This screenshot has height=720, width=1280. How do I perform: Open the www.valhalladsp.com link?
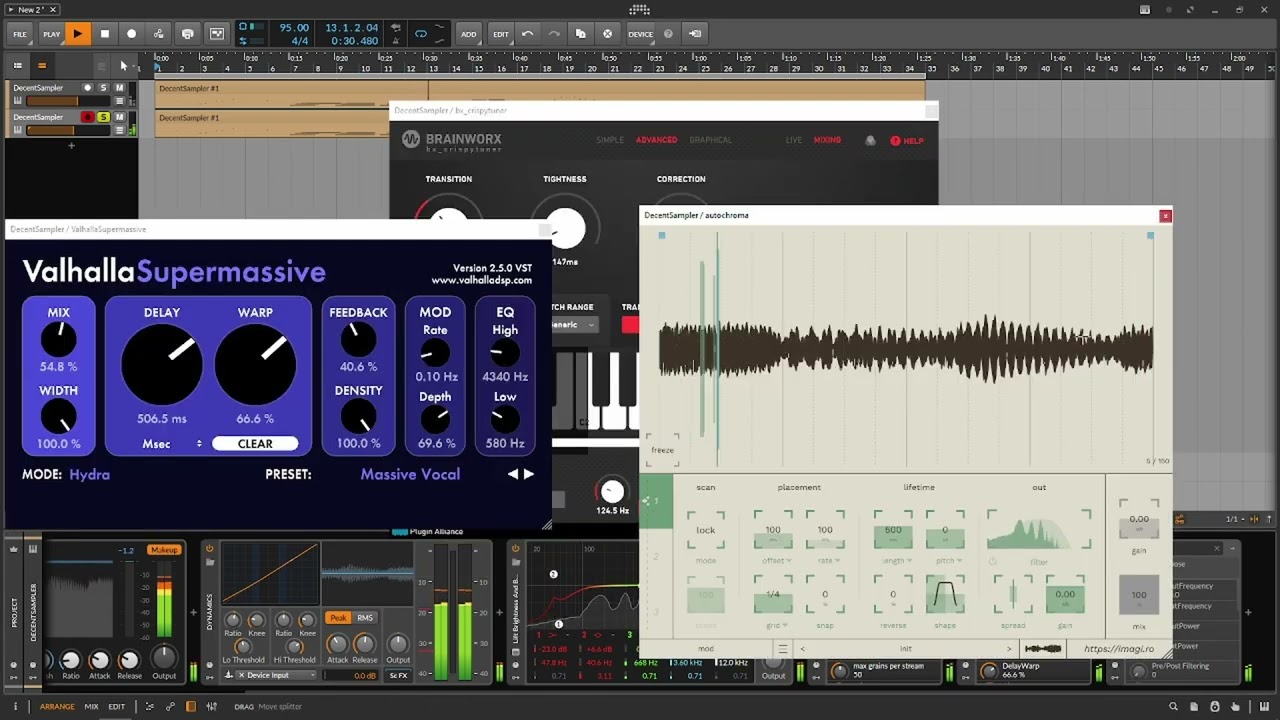(482, 281)
